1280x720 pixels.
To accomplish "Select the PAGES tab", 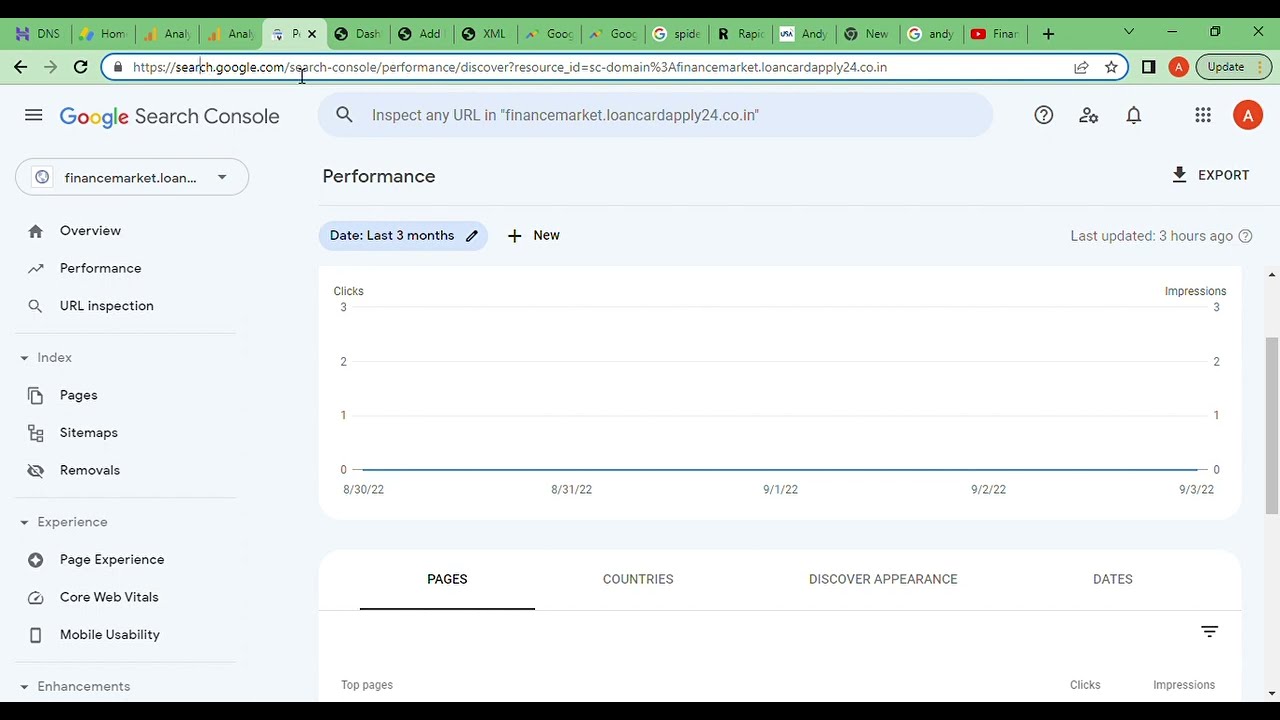I will click(x=447, y=579).
